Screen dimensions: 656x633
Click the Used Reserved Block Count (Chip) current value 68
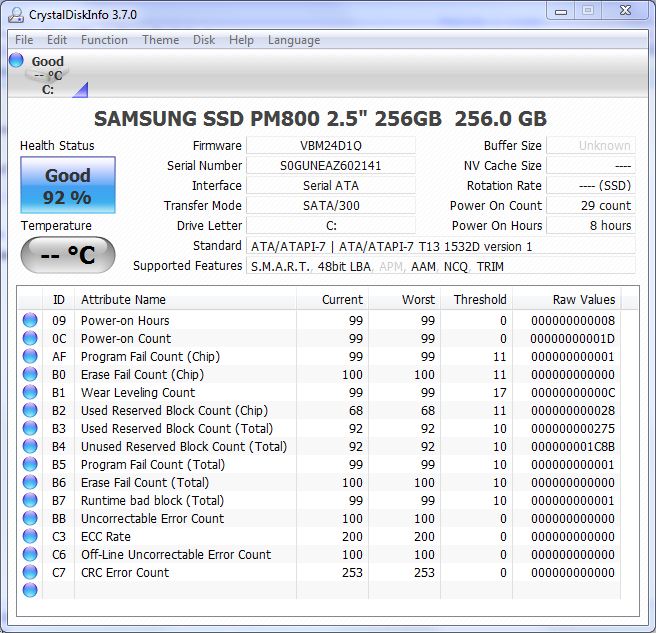(x=356, y=410)
